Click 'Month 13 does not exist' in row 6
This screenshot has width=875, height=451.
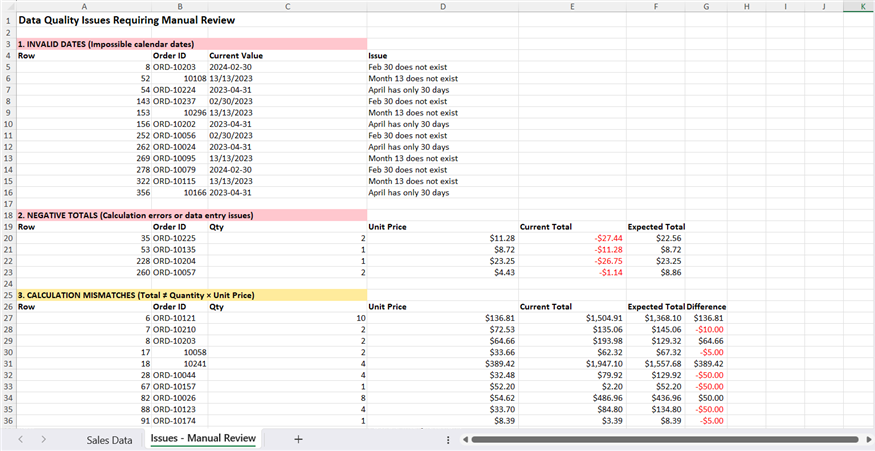413,79
